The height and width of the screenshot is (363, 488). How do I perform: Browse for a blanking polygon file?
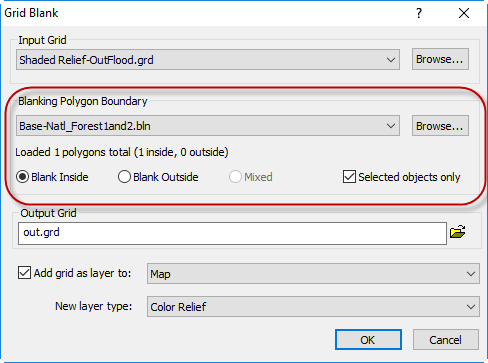[x=440, y=126]
